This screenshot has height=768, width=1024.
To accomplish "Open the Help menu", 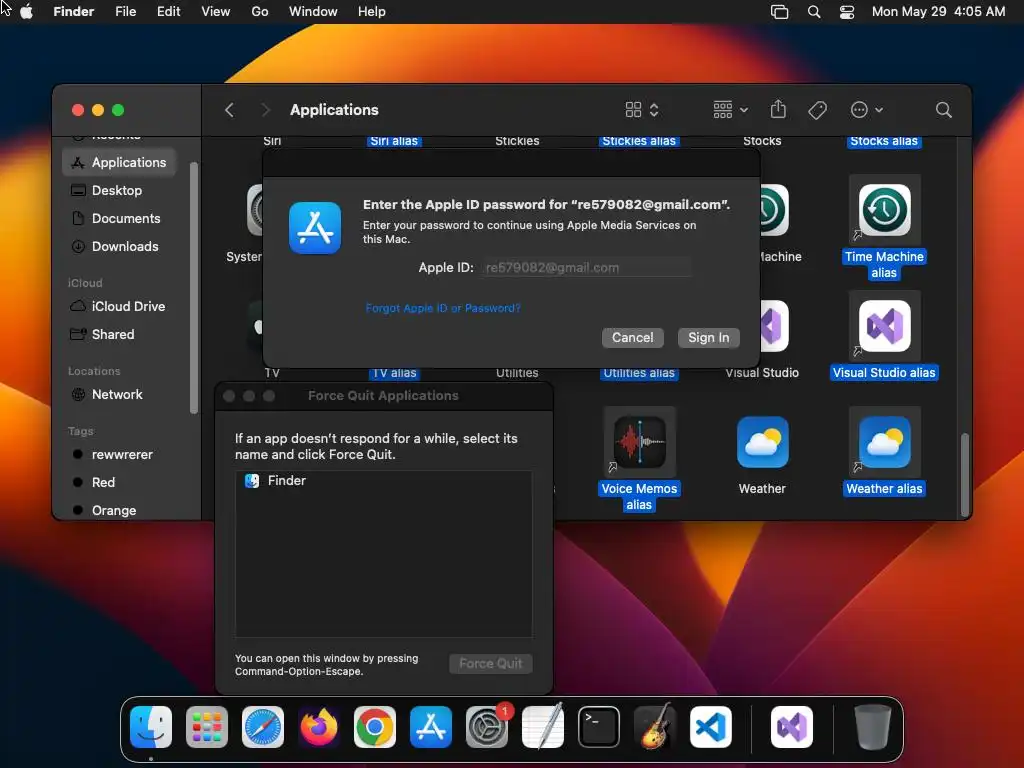I will [x=372, y=12].
